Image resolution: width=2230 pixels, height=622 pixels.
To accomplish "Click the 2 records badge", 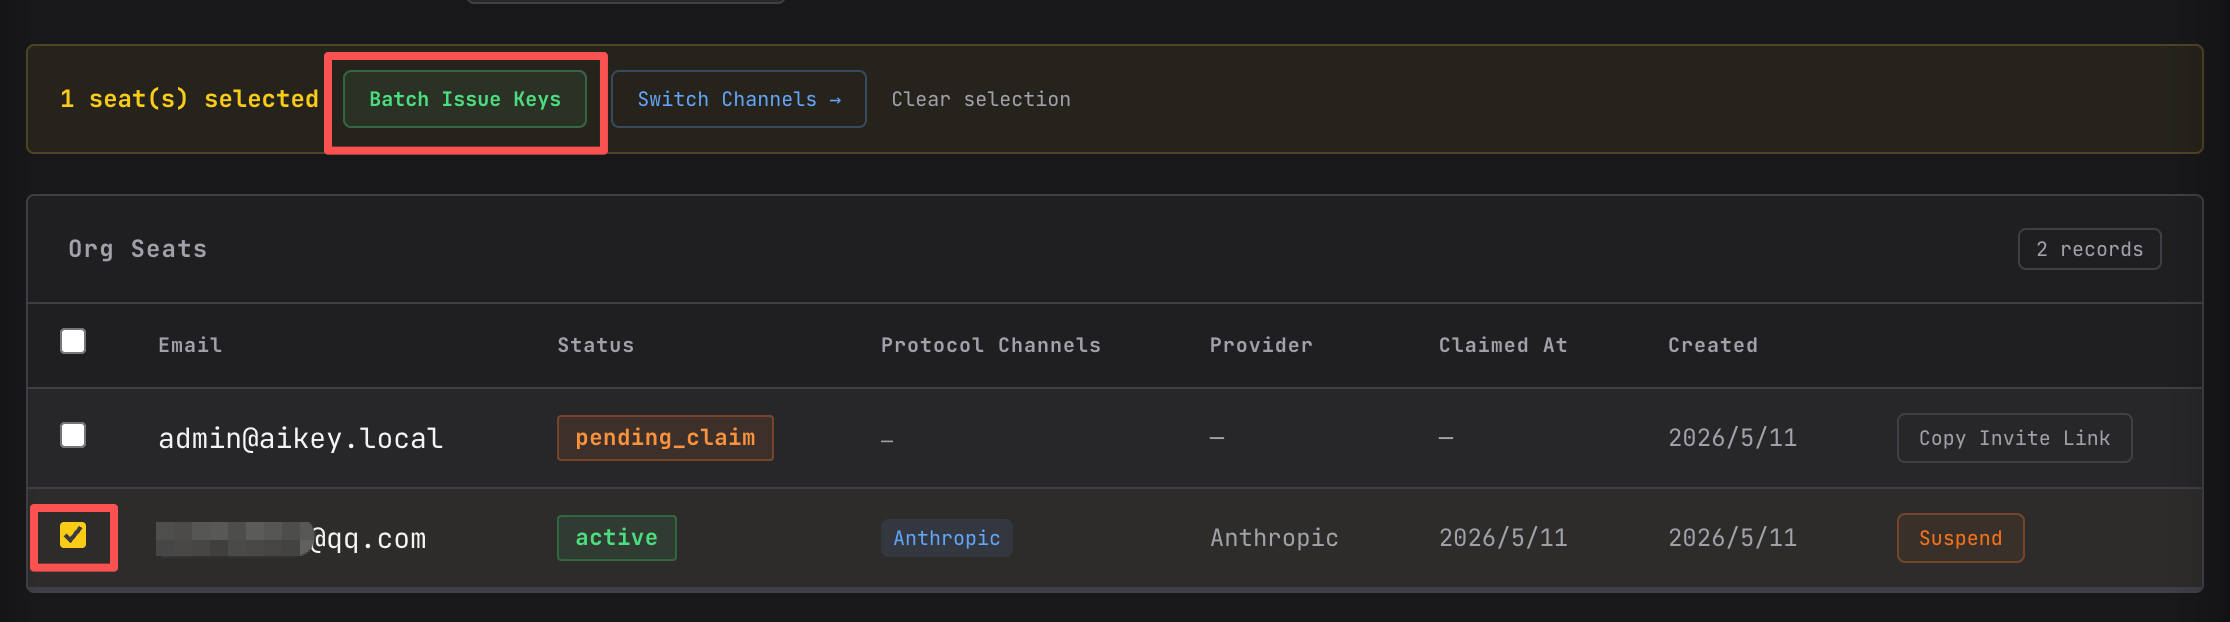I will tap(2090, 249).
